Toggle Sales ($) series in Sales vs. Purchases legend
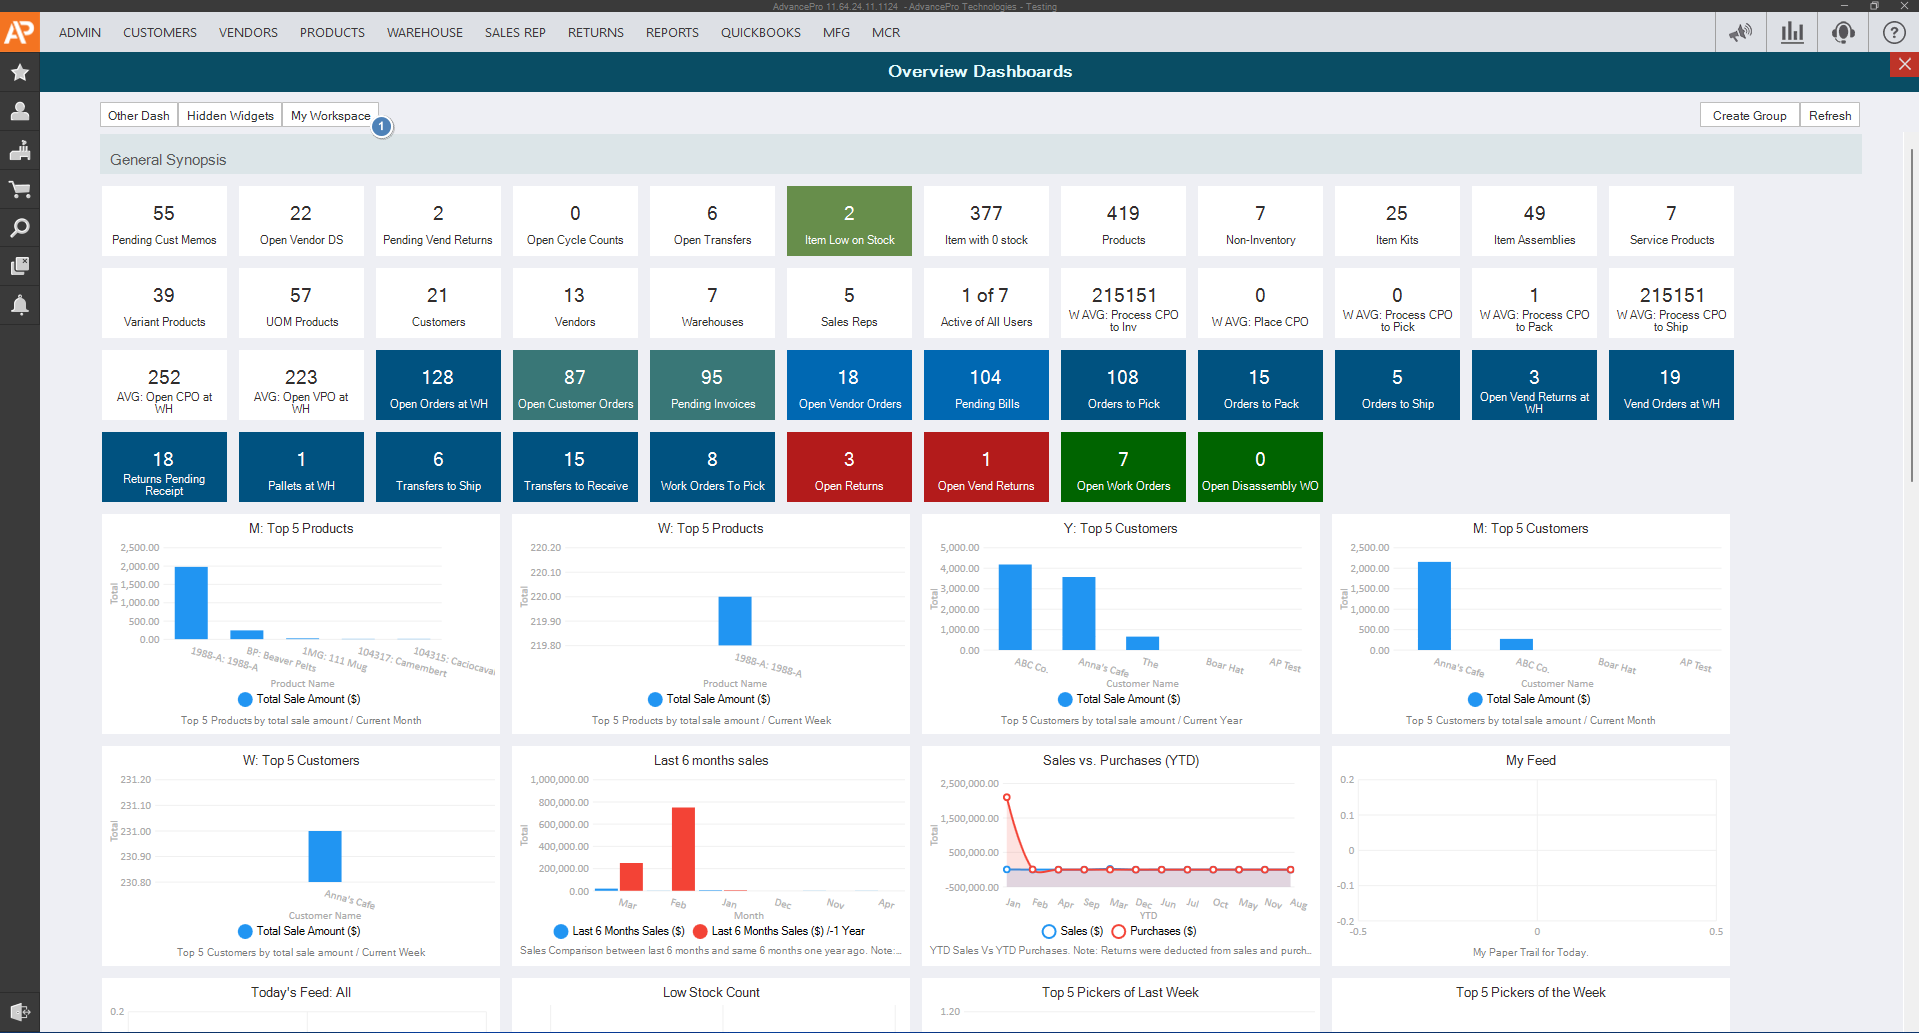This screenshot has height=1033, width=1919. [x=1072, y=931]
